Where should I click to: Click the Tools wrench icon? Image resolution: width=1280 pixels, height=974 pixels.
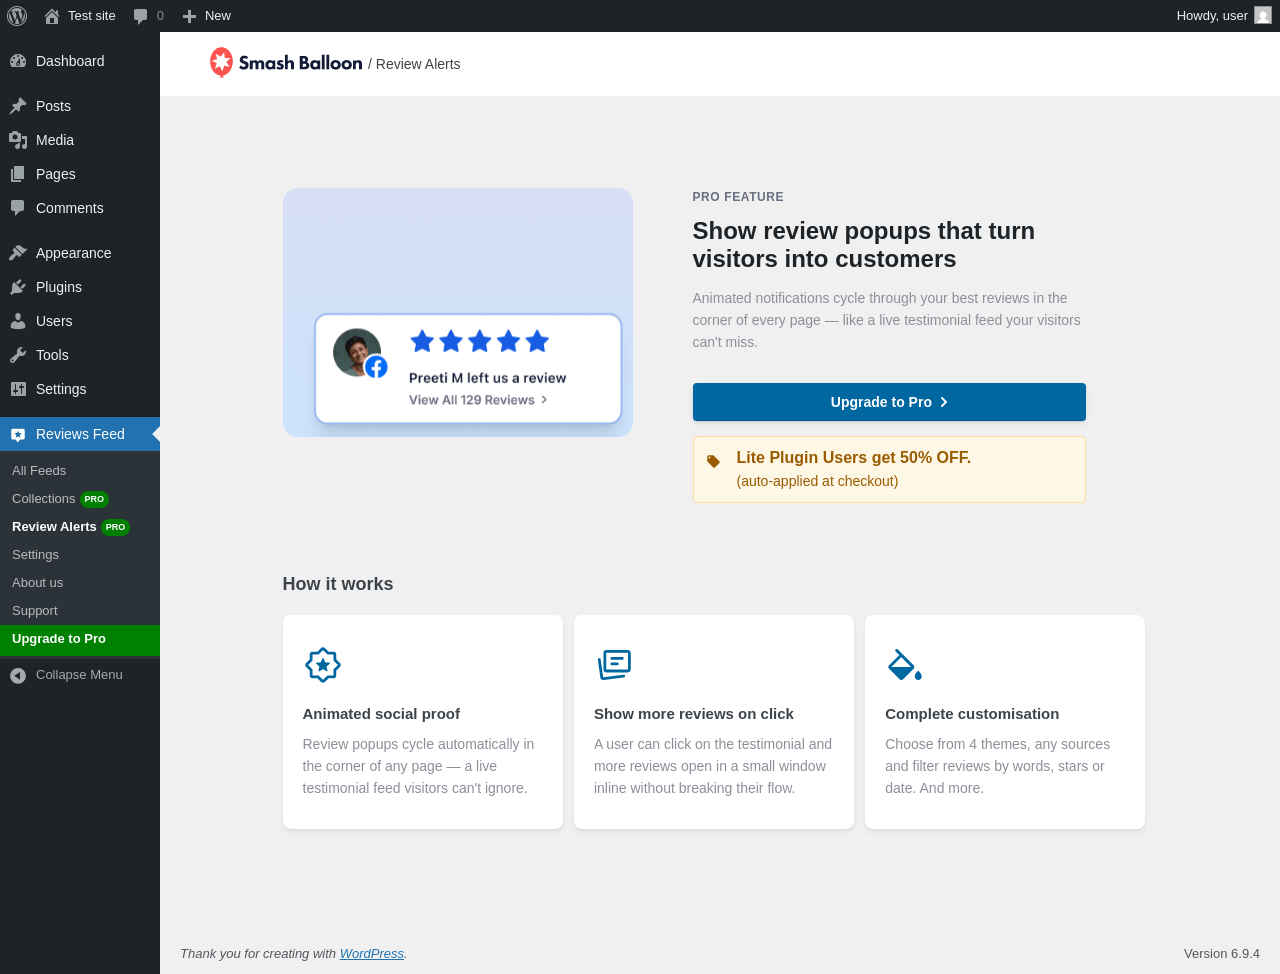pyautogui.click(x=18, y=355)
